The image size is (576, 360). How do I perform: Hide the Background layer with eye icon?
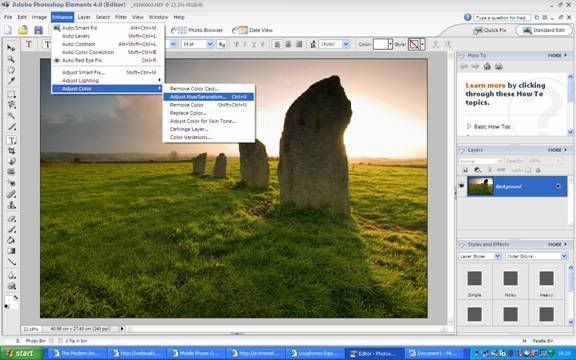461,186
